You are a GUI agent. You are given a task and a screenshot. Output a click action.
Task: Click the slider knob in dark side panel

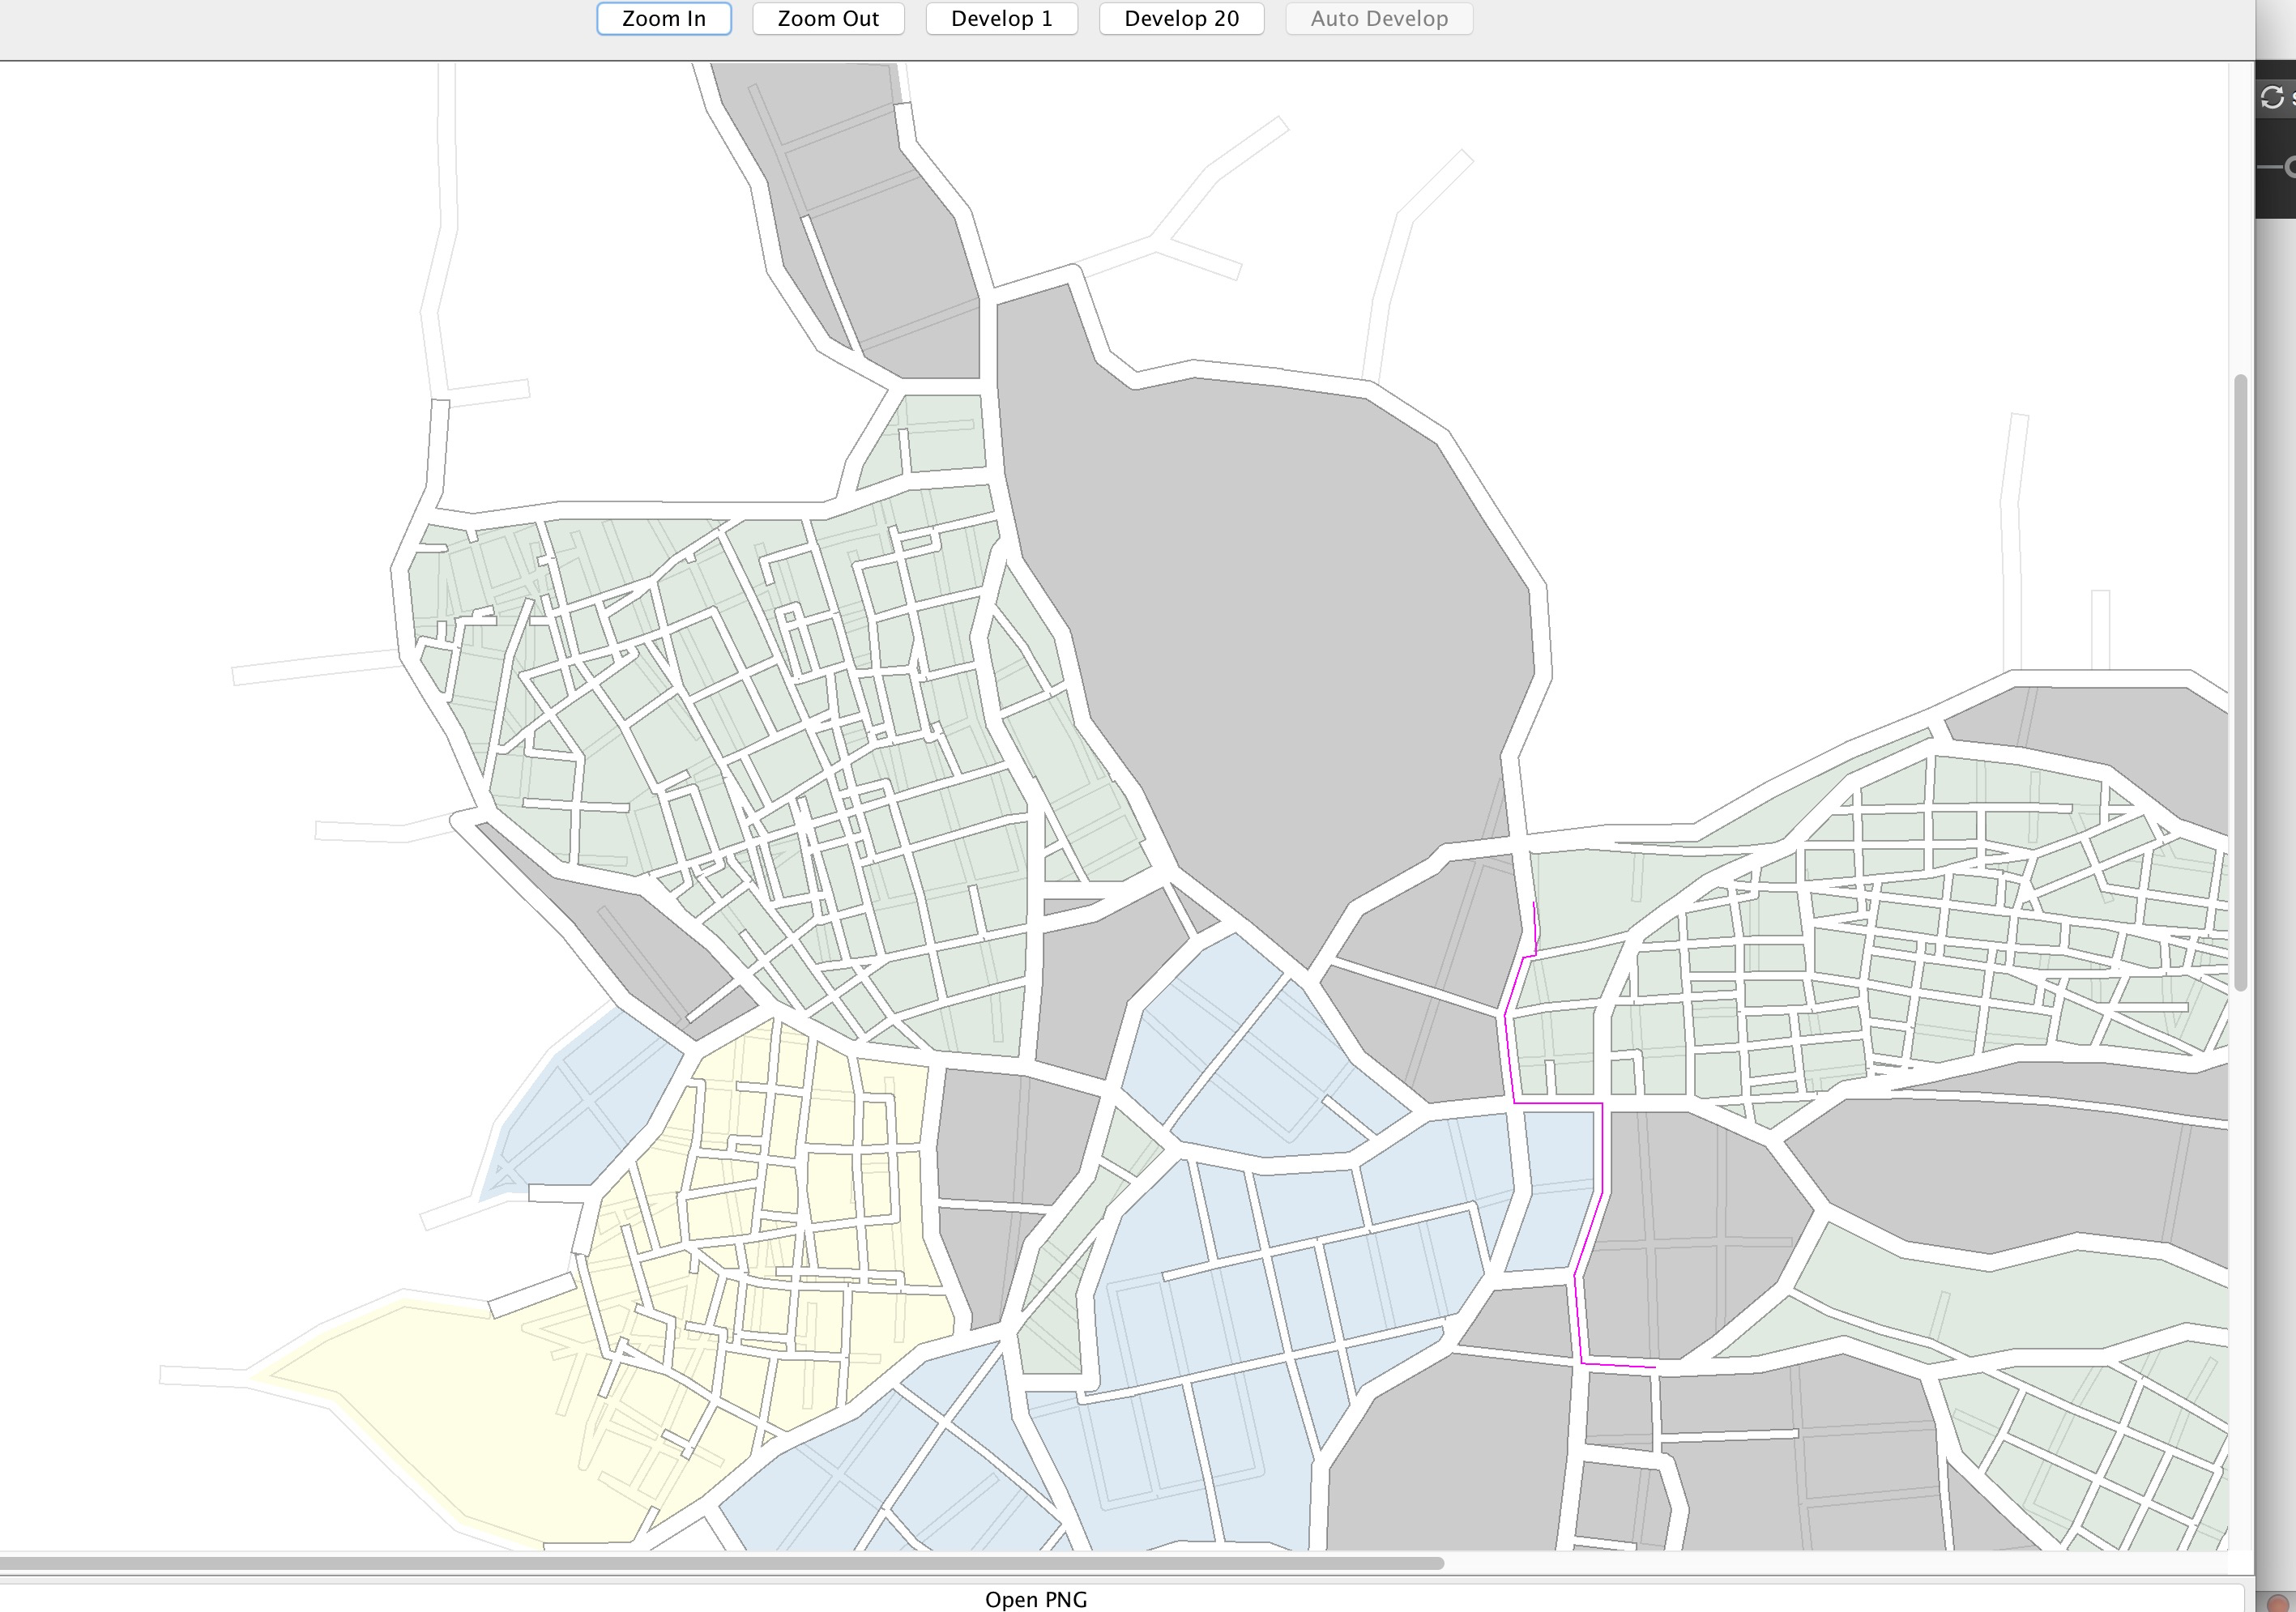2290,167
